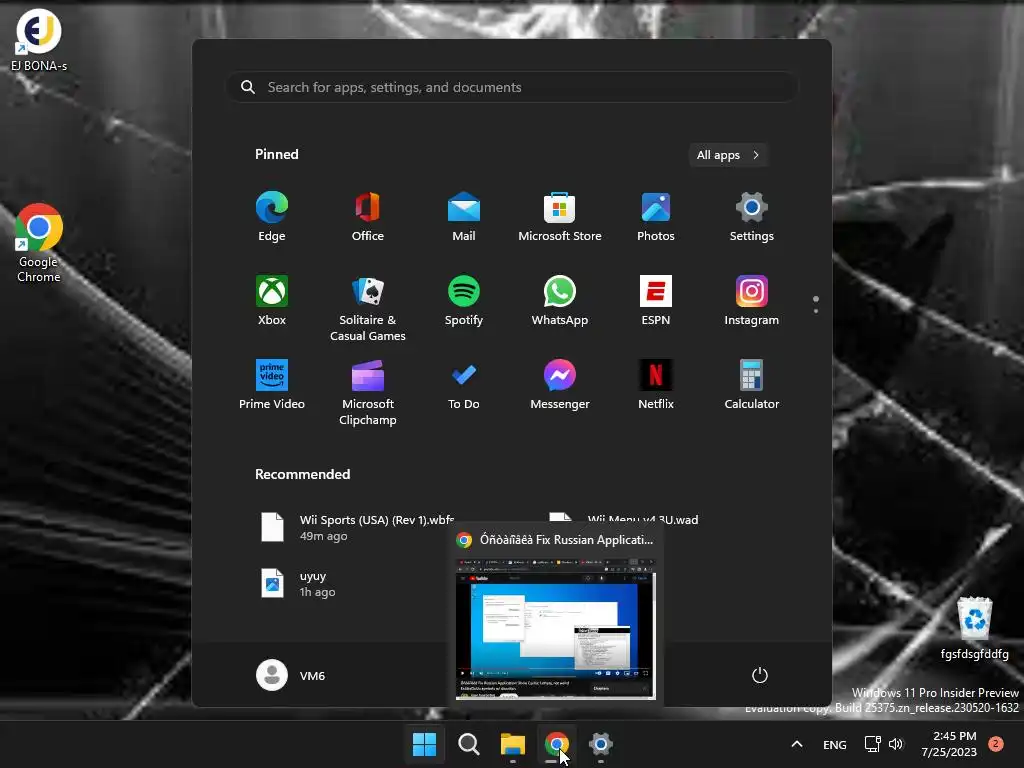The image size is (1024, 768).
Task: Select the EJ BONA-s desktop shortcut
Action: click(39, 40)
